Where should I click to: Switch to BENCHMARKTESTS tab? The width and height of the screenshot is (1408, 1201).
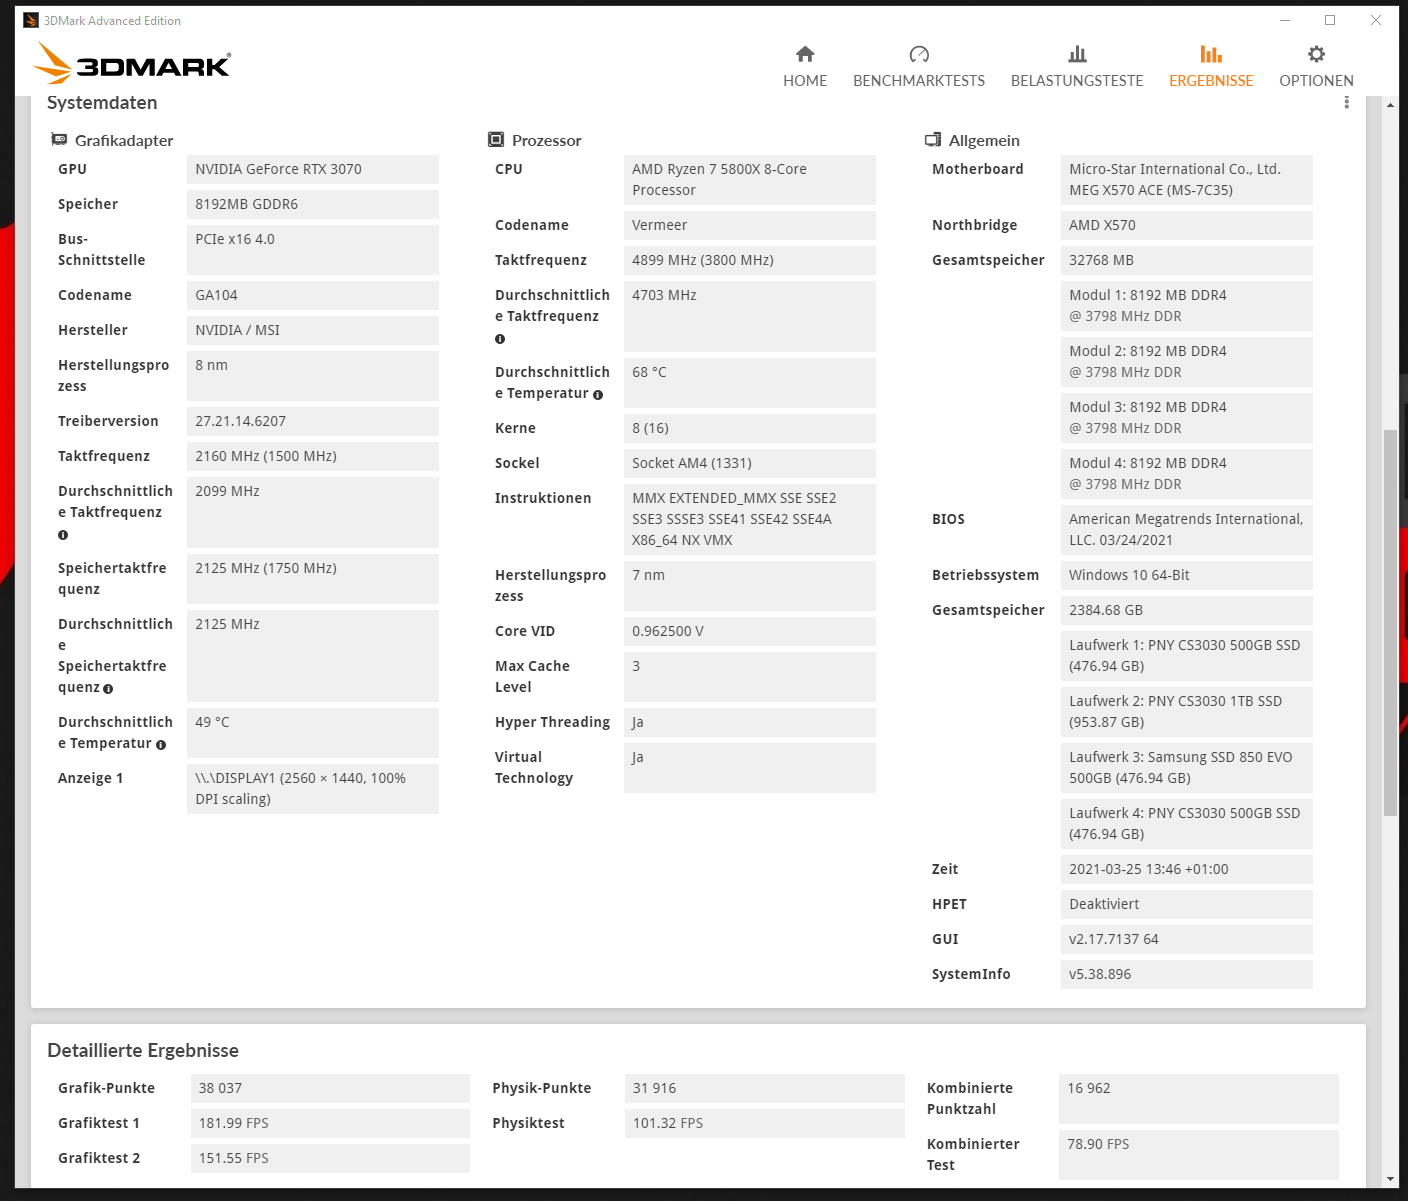click(919, 66)
